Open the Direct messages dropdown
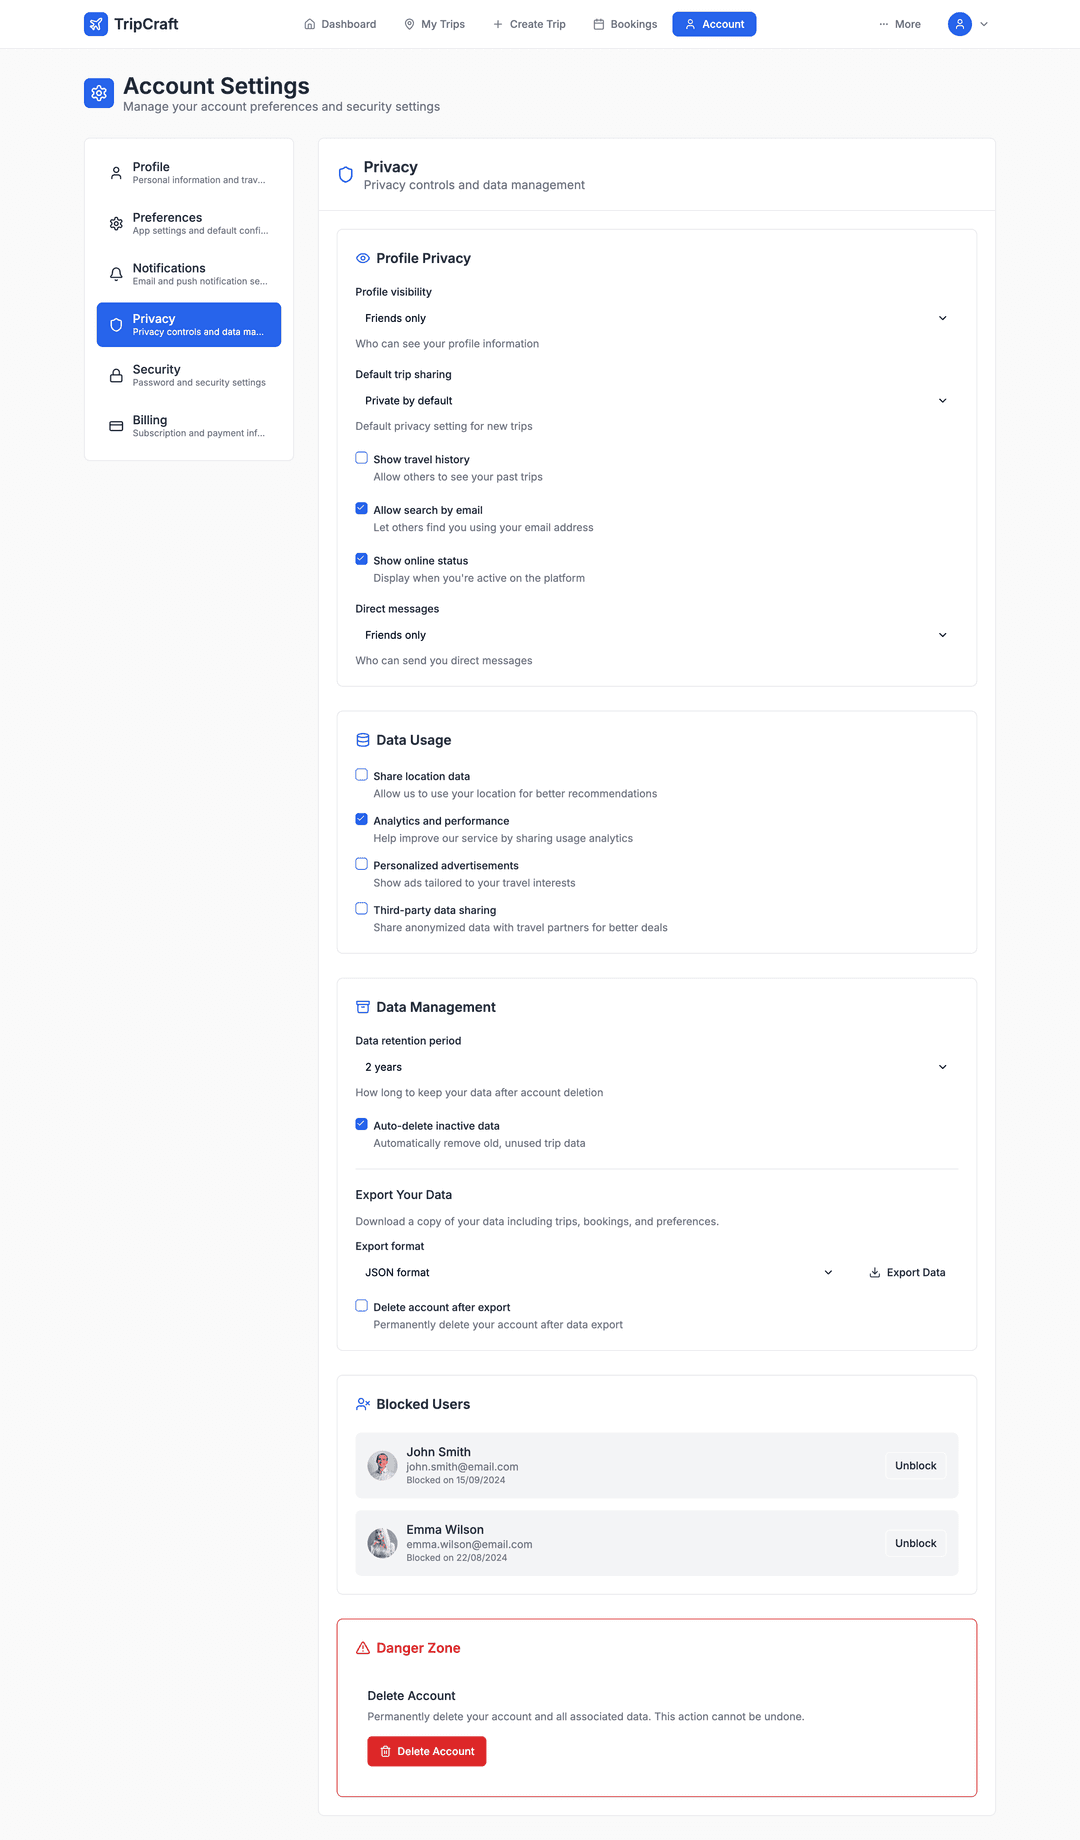 click(655, 634)
